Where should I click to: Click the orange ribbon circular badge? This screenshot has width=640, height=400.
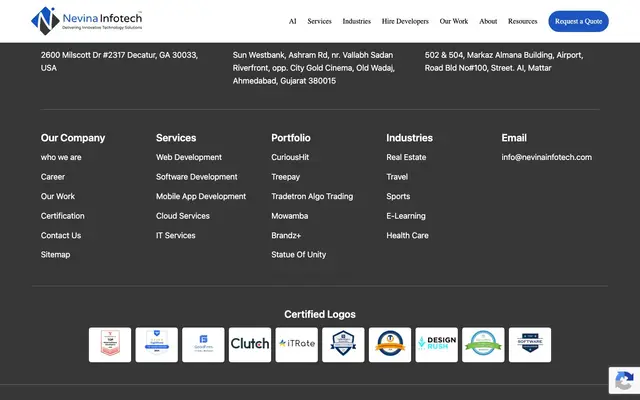390,344
